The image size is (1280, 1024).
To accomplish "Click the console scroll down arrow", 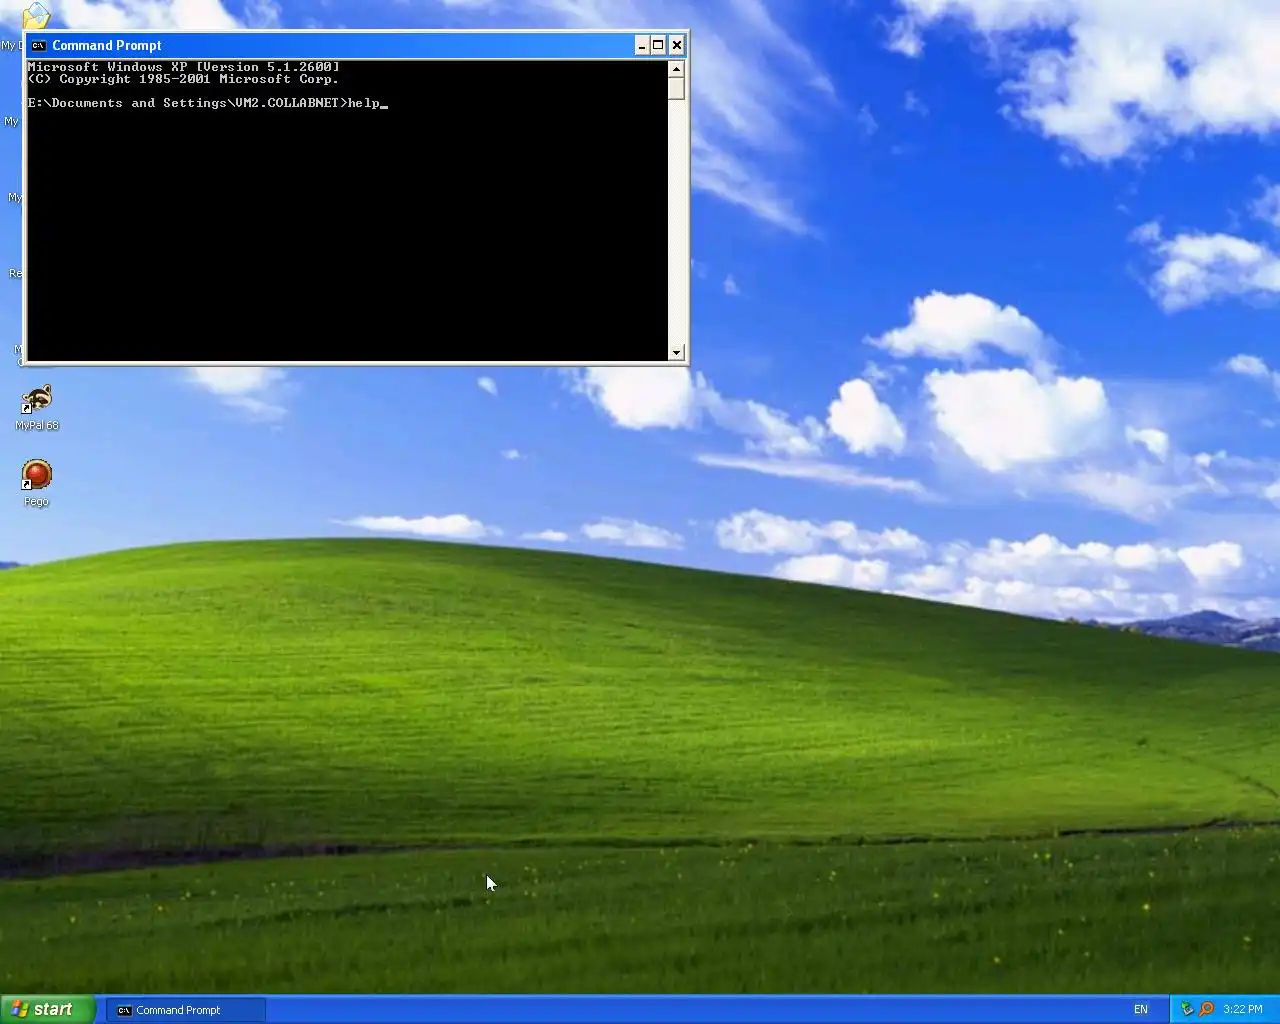I will (x=676, y=352).
